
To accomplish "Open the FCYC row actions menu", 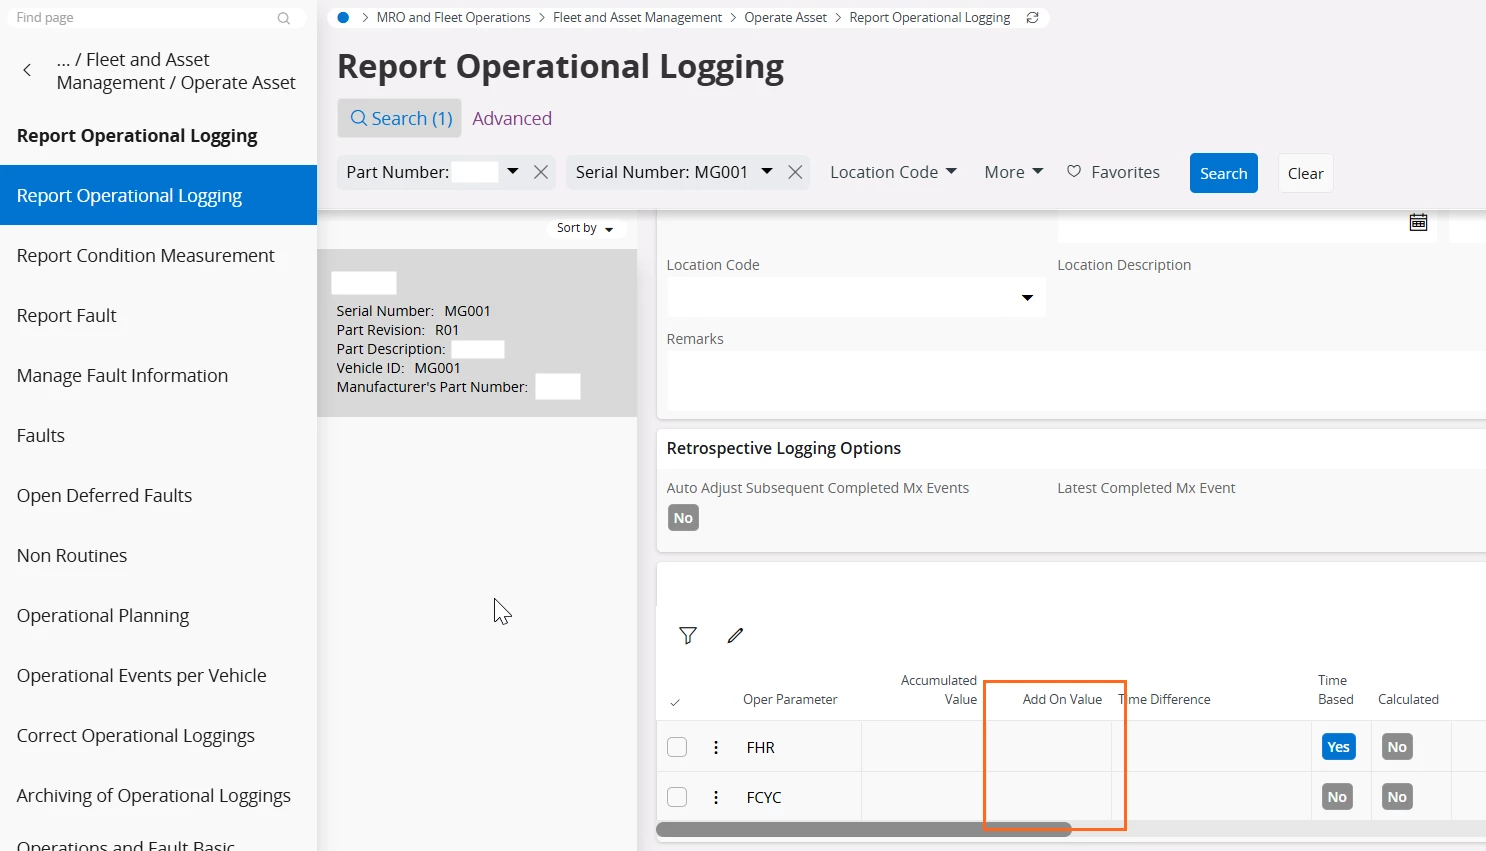I will coord(716,797).
